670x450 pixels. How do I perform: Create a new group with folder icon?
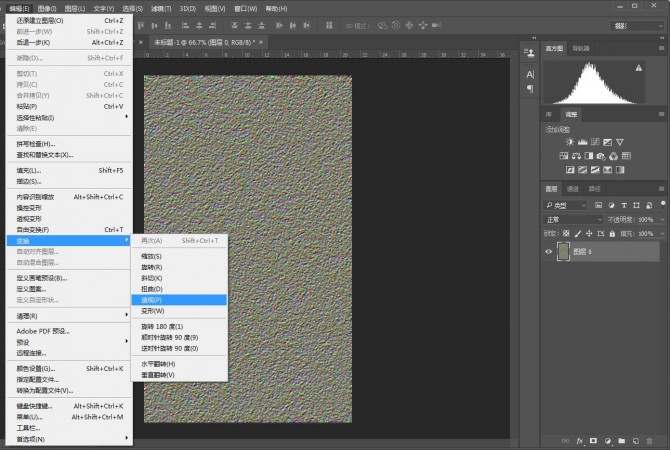coord(620,440)
